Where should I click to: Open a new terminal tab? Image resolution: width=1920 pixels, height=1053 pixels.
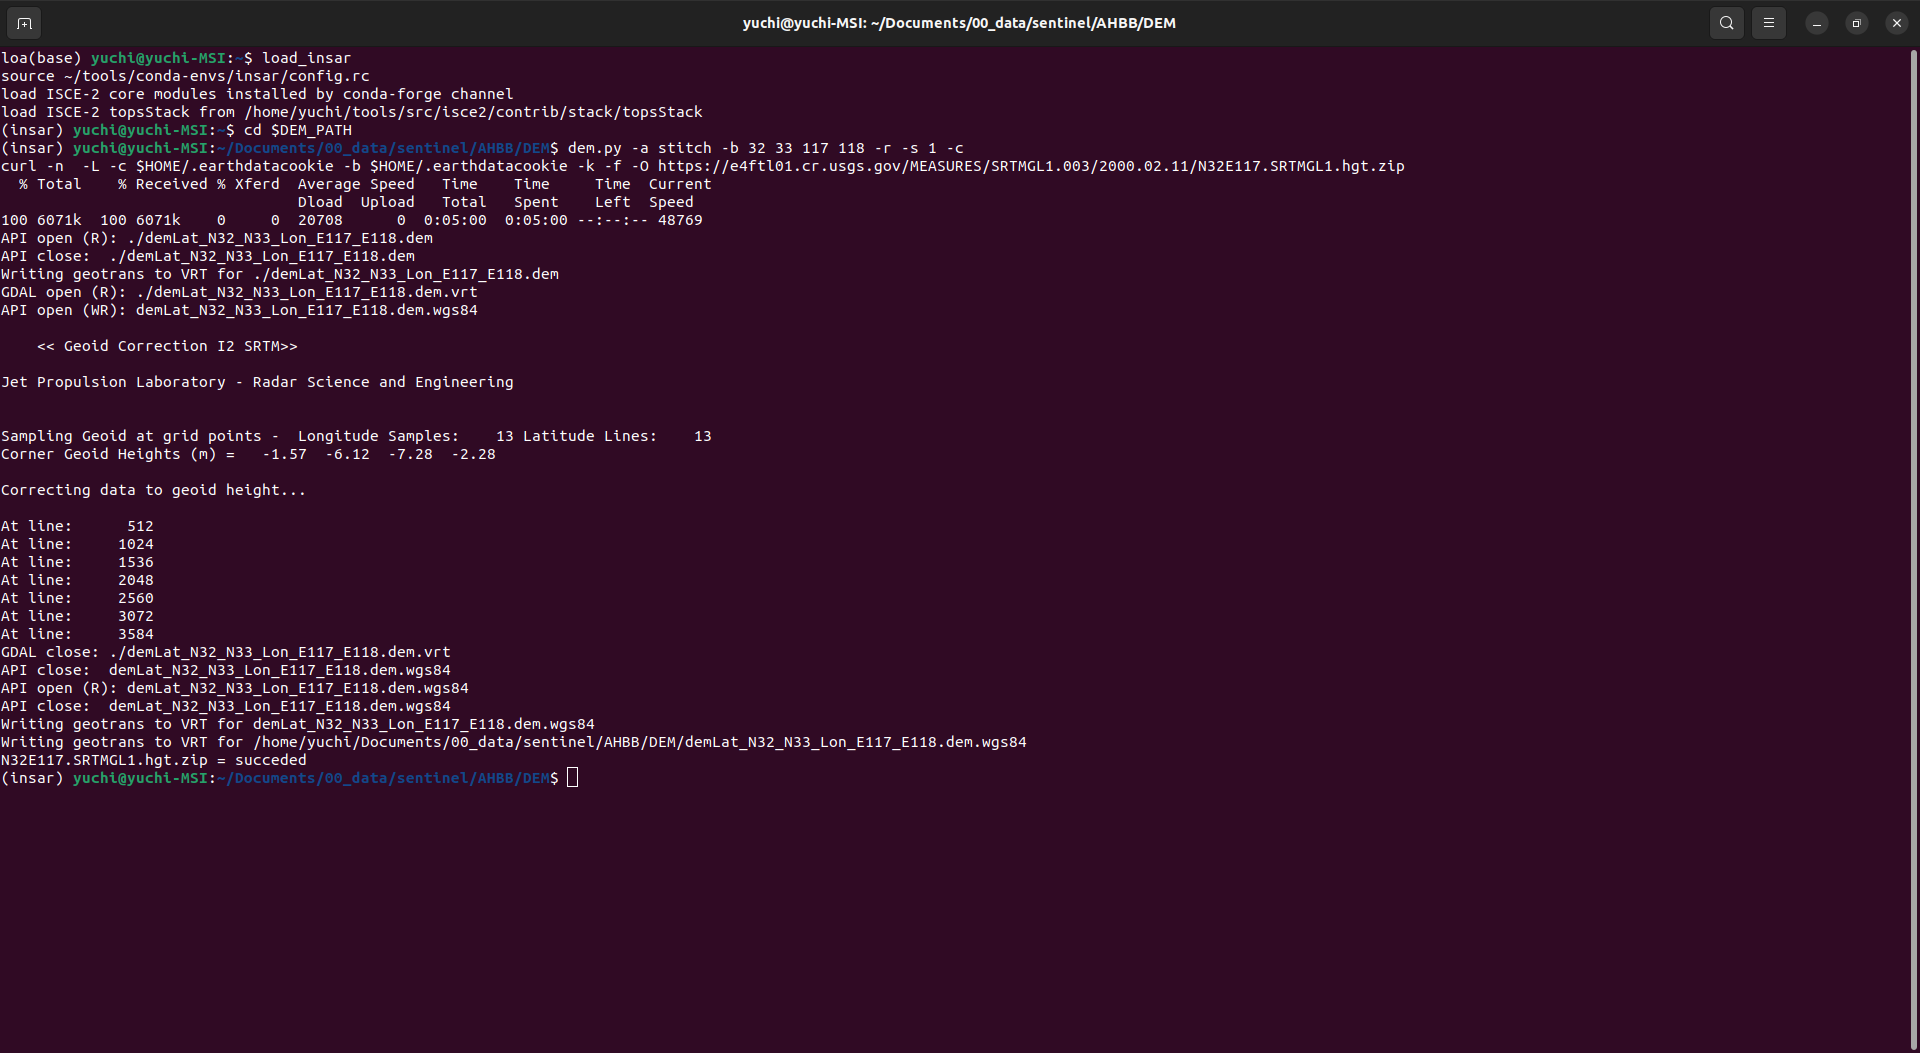point(24,22)
